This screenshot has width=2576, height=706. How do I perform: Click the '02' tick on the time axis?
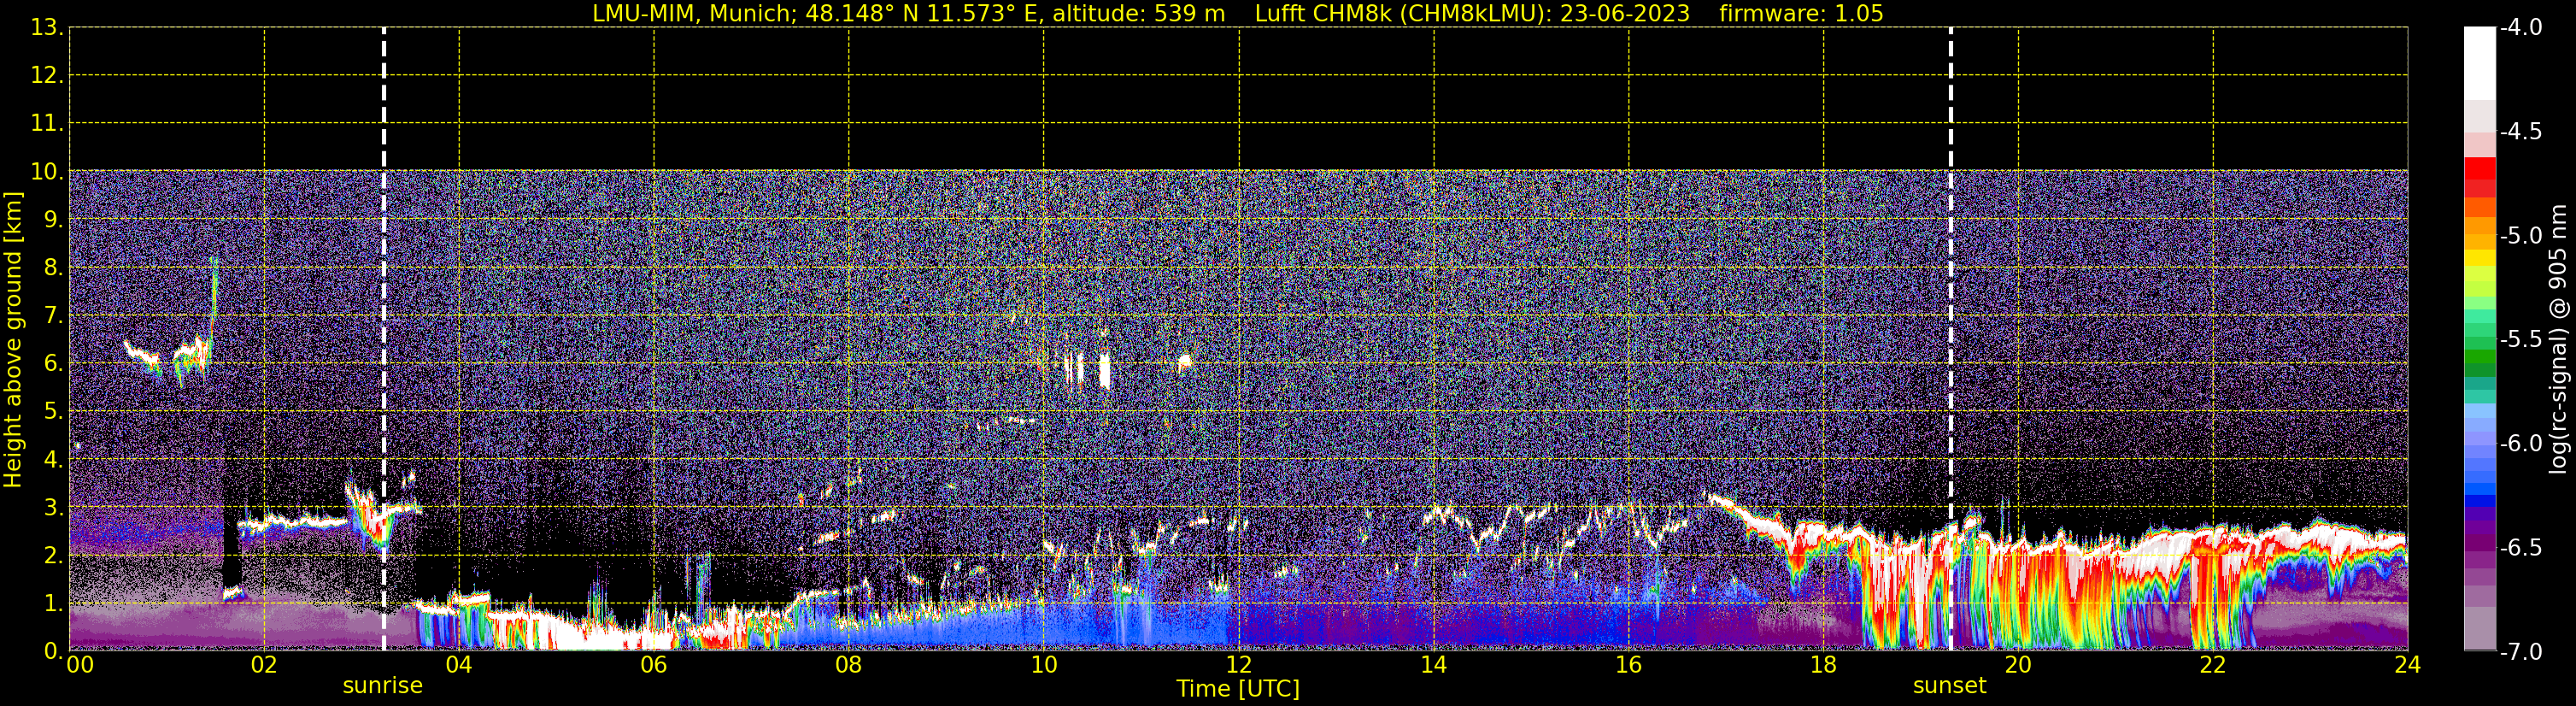[264, 665]
